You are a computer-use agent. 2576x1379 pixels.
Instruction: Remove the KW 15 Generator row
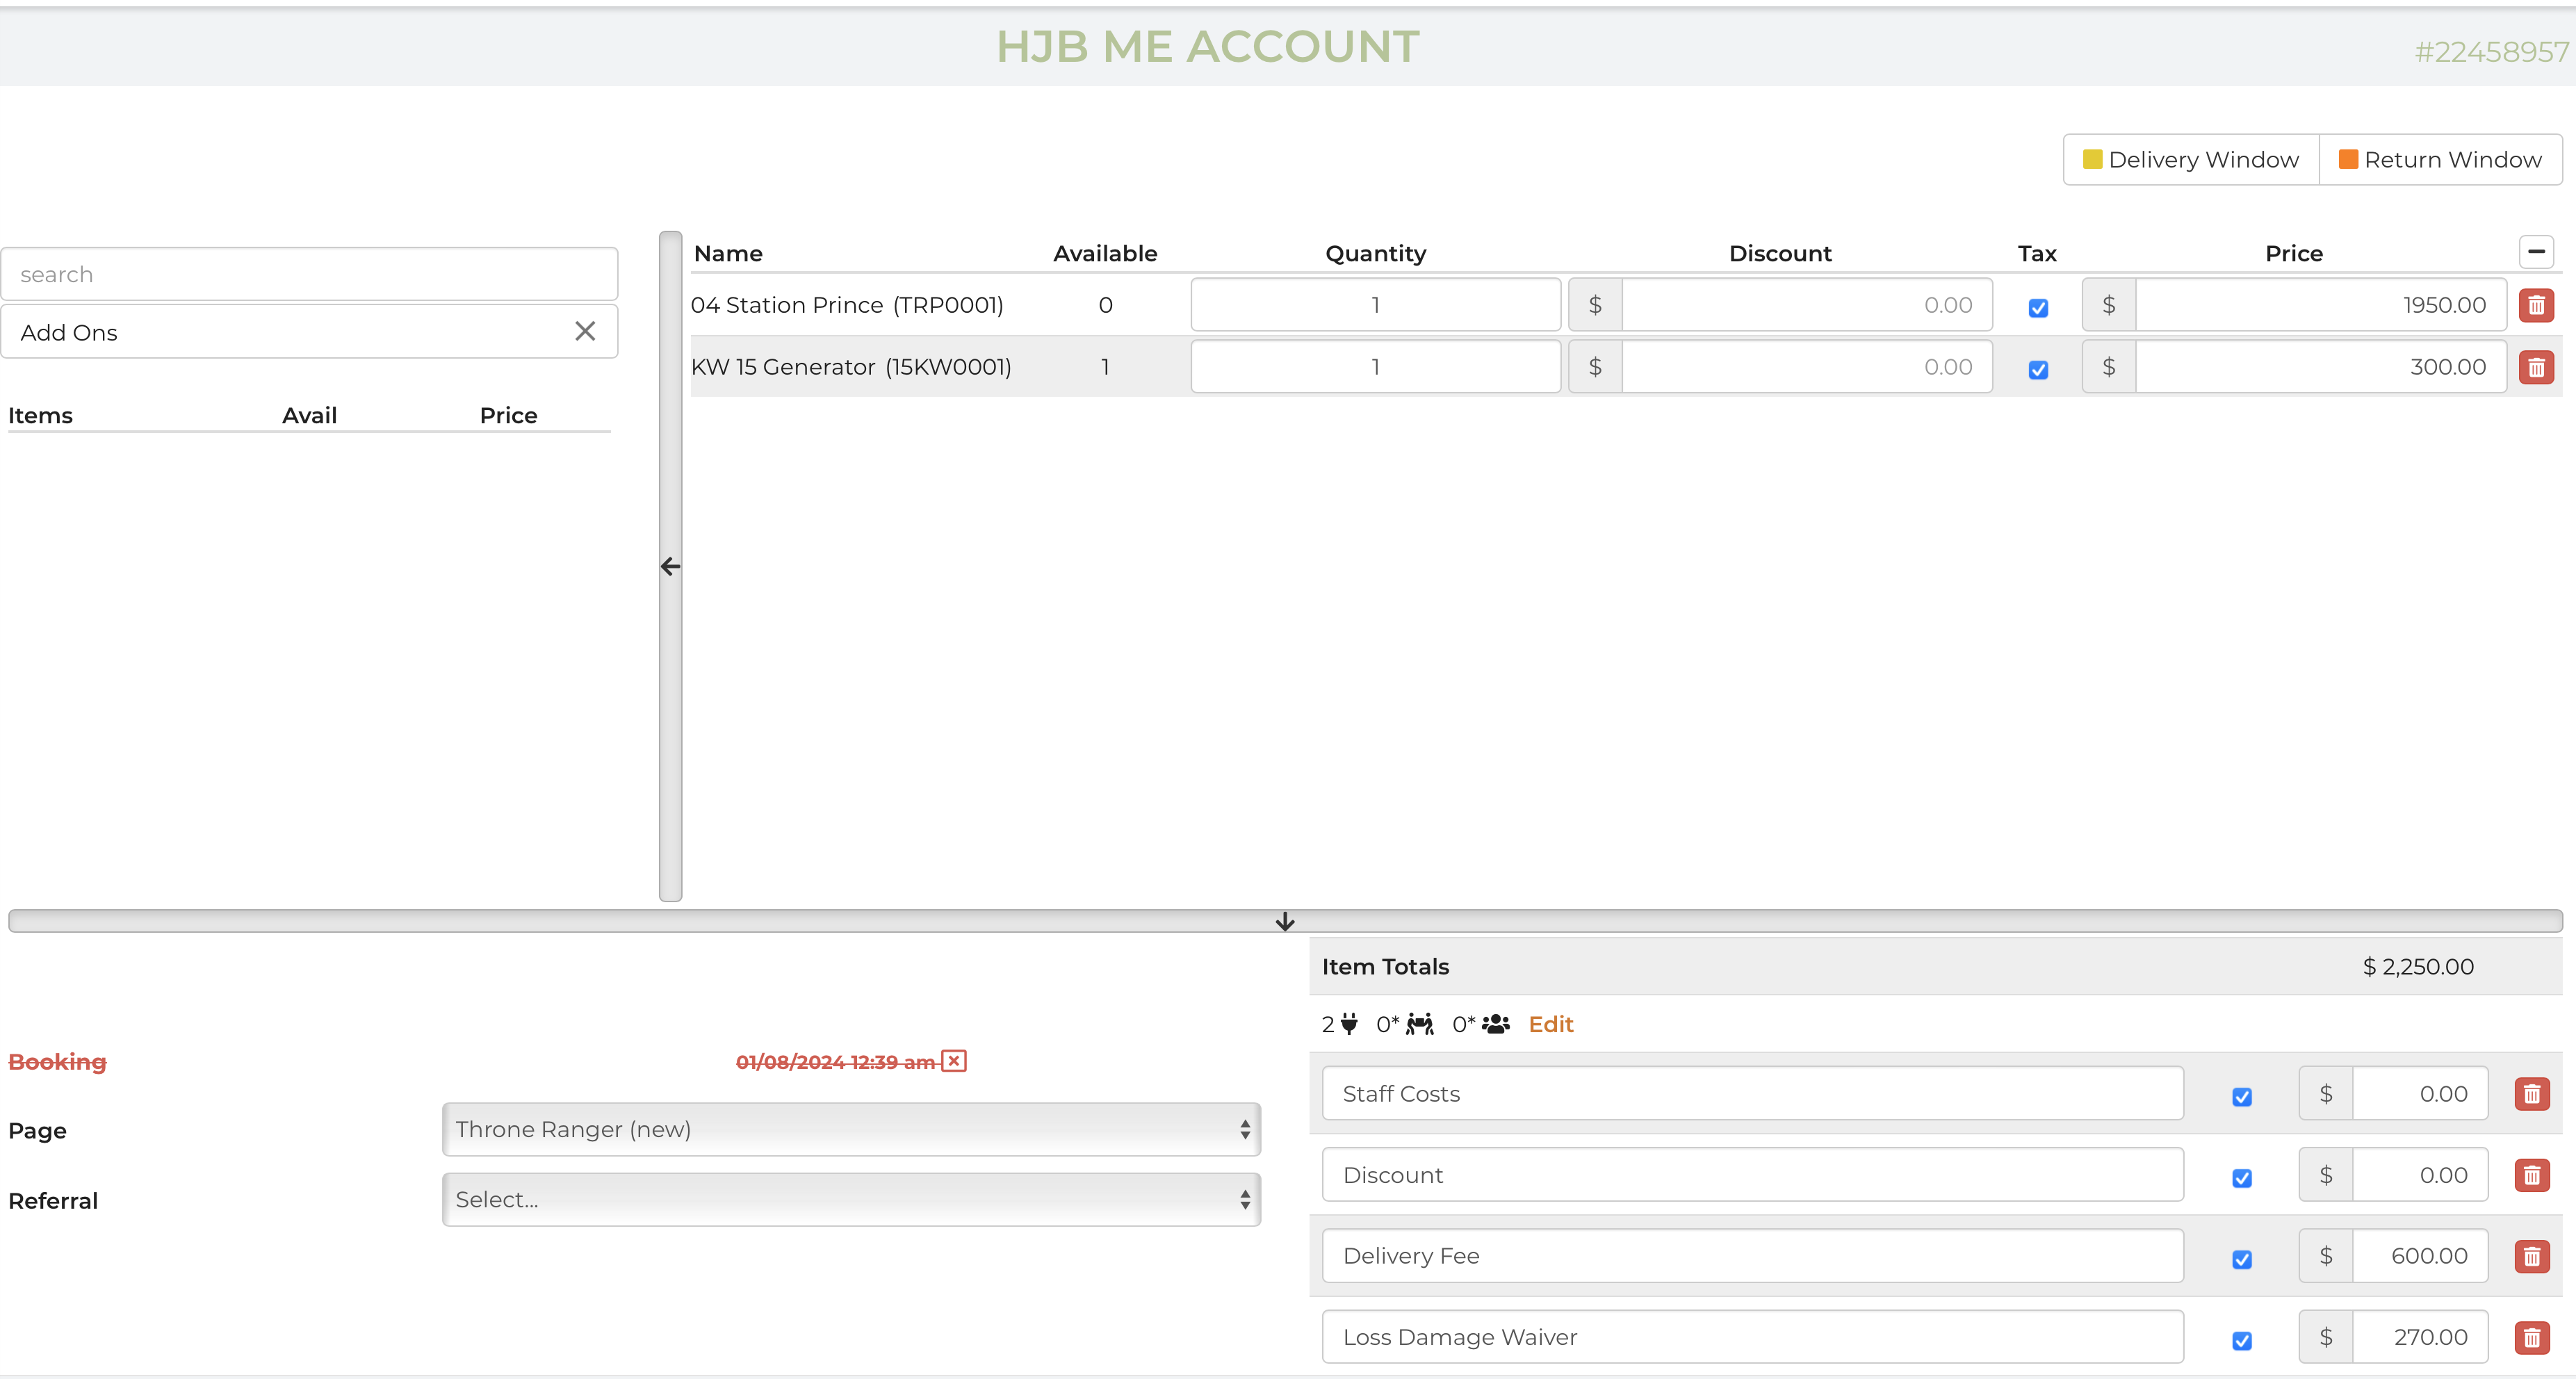[2535, 367]
